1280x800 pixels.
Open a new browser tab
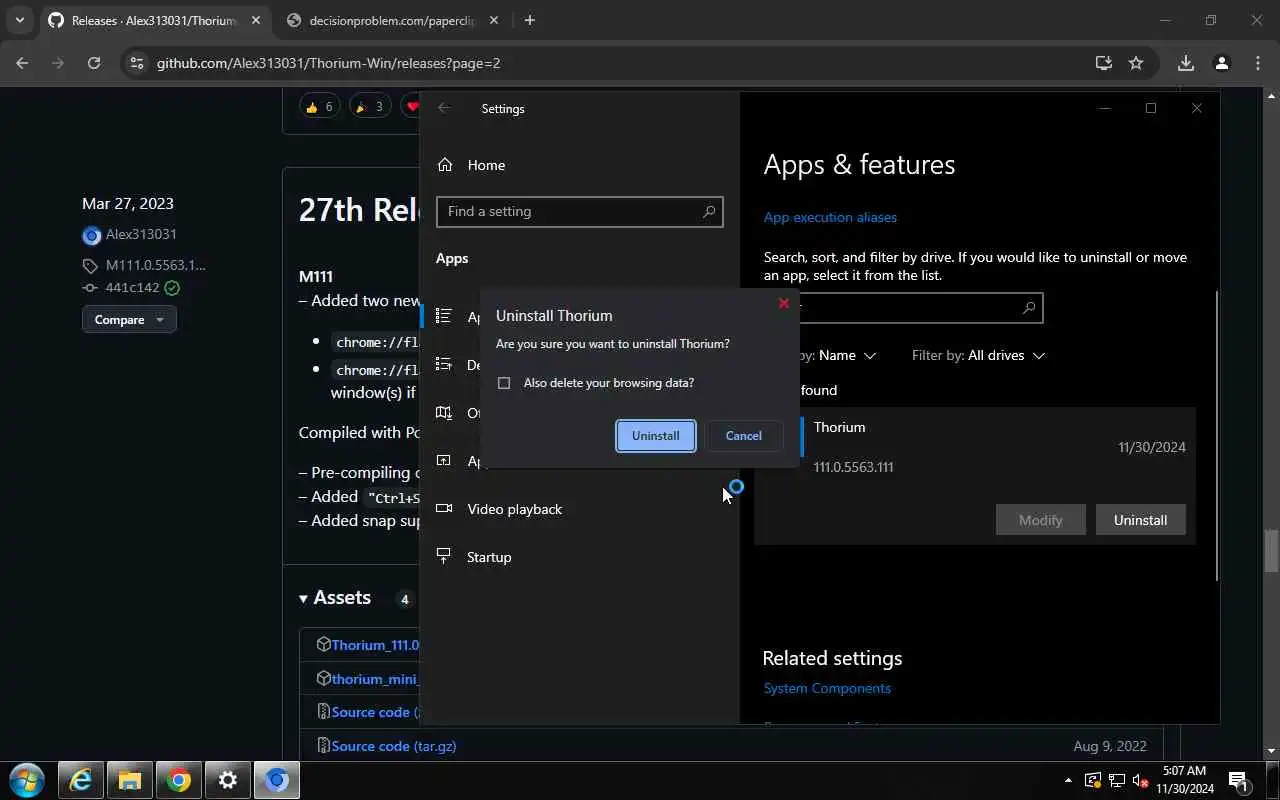530,20
